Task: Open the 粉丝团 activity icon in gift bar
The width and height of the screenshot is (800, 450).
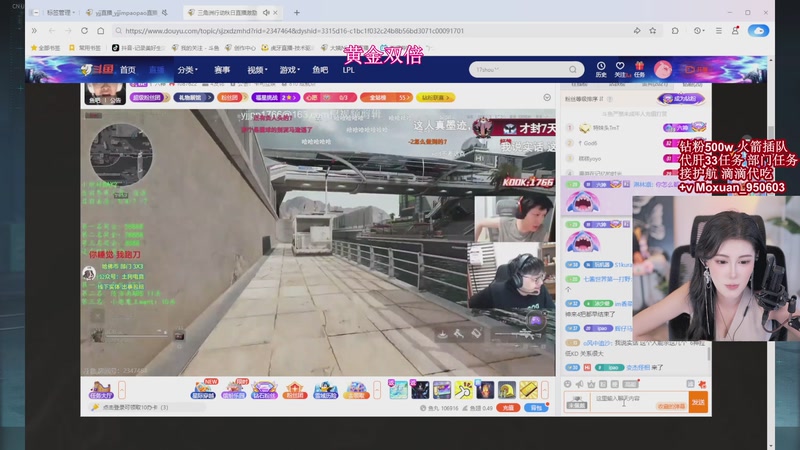Action: coord(295,390)
